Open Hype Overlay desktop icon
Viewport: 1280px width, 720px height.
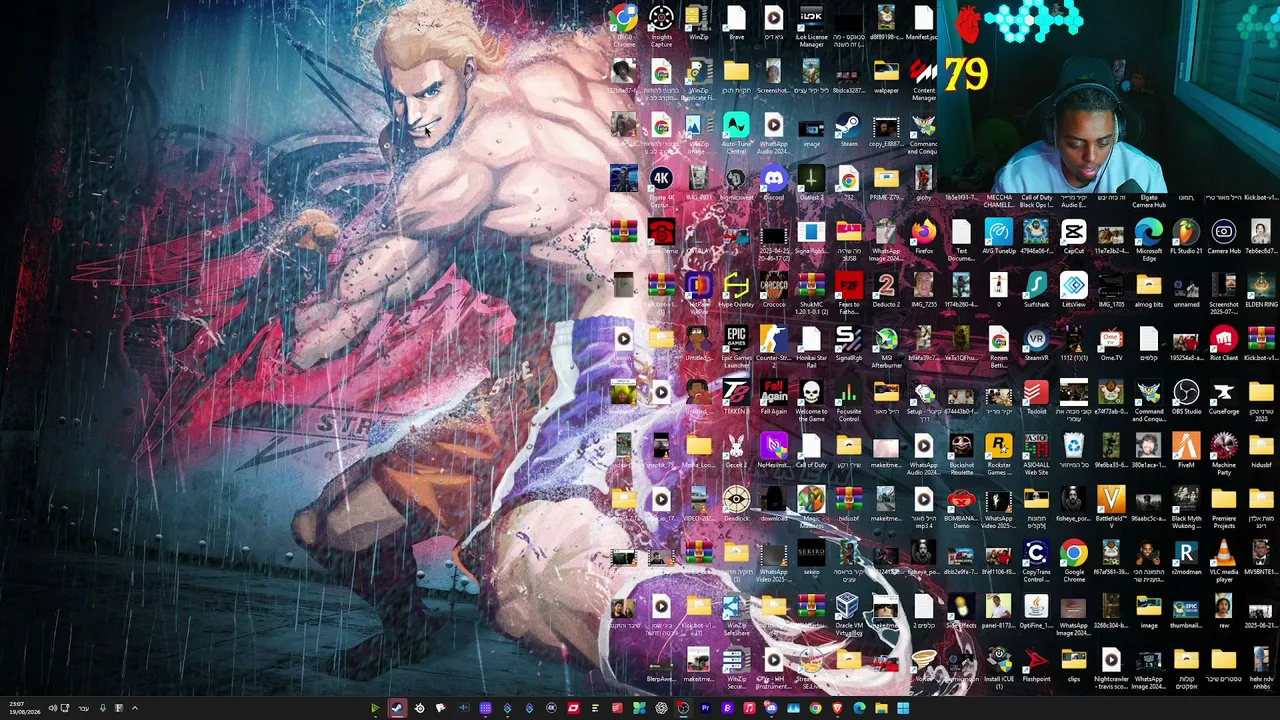pos(736,292)
